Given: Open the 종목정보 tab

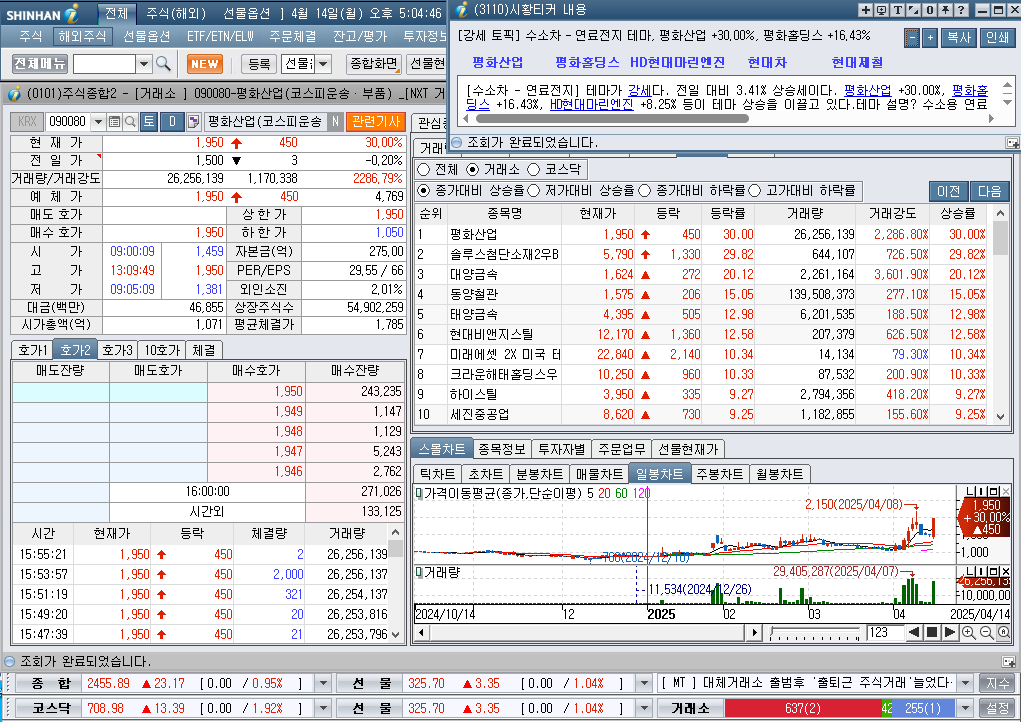Looking at the screenshot, I should (501, 449).
